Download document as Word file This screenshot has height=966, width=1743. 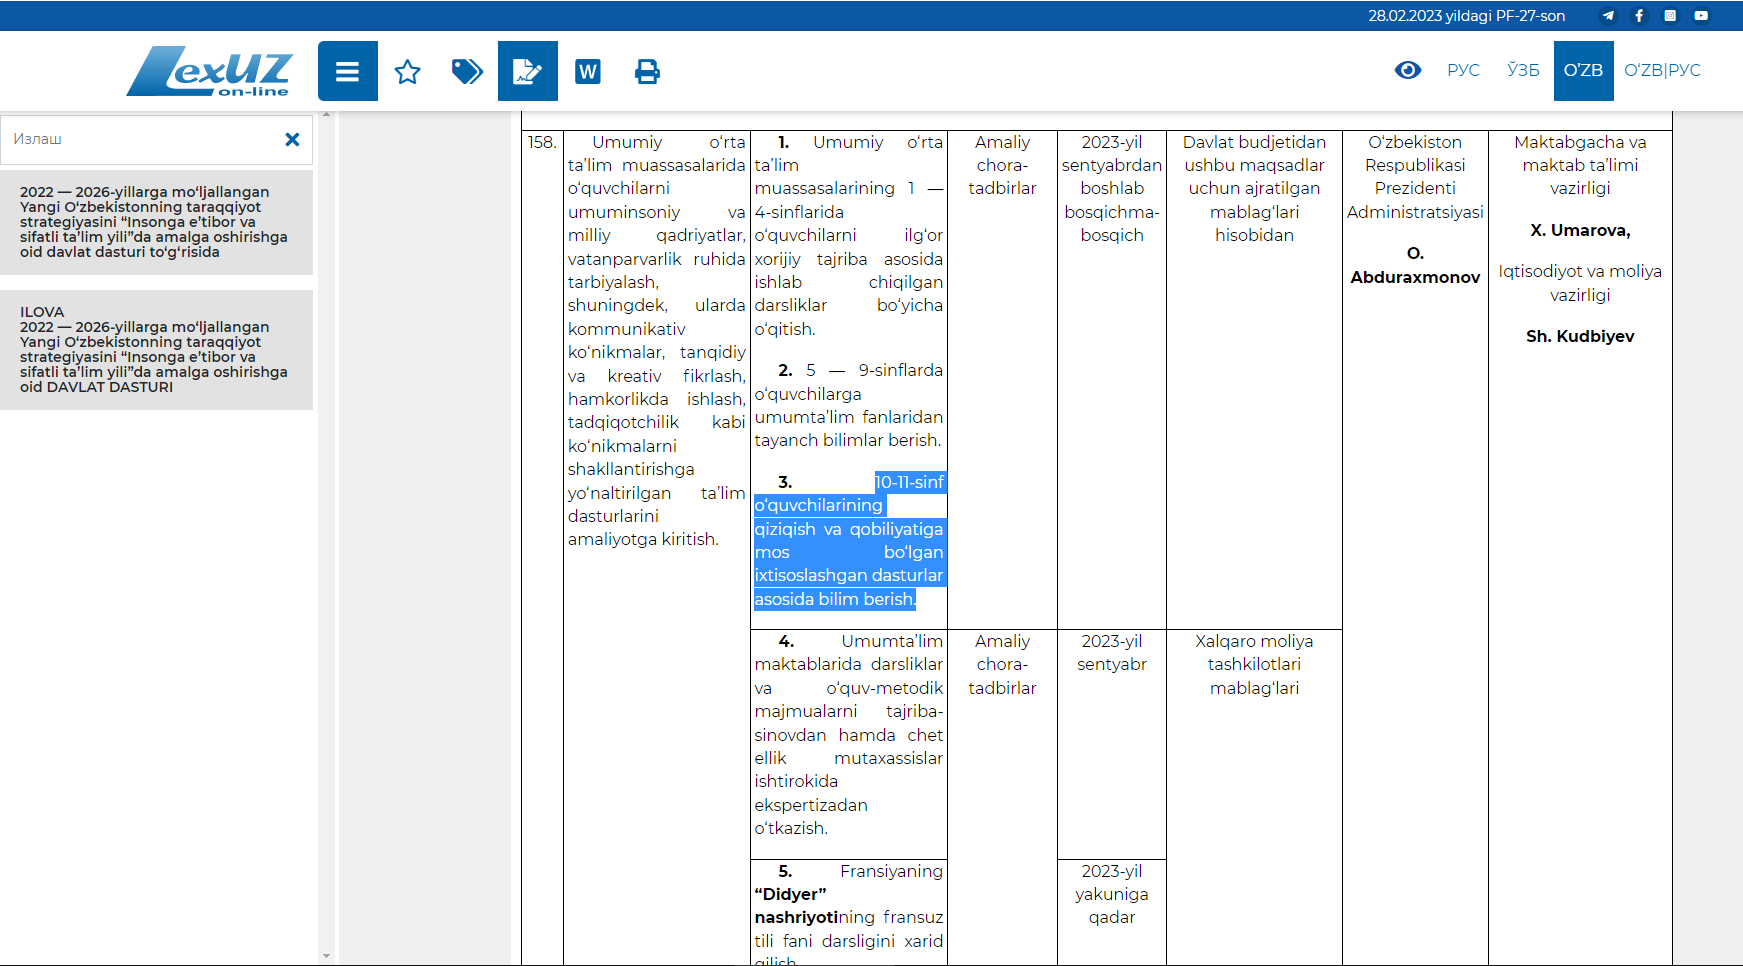pos(588,71)
